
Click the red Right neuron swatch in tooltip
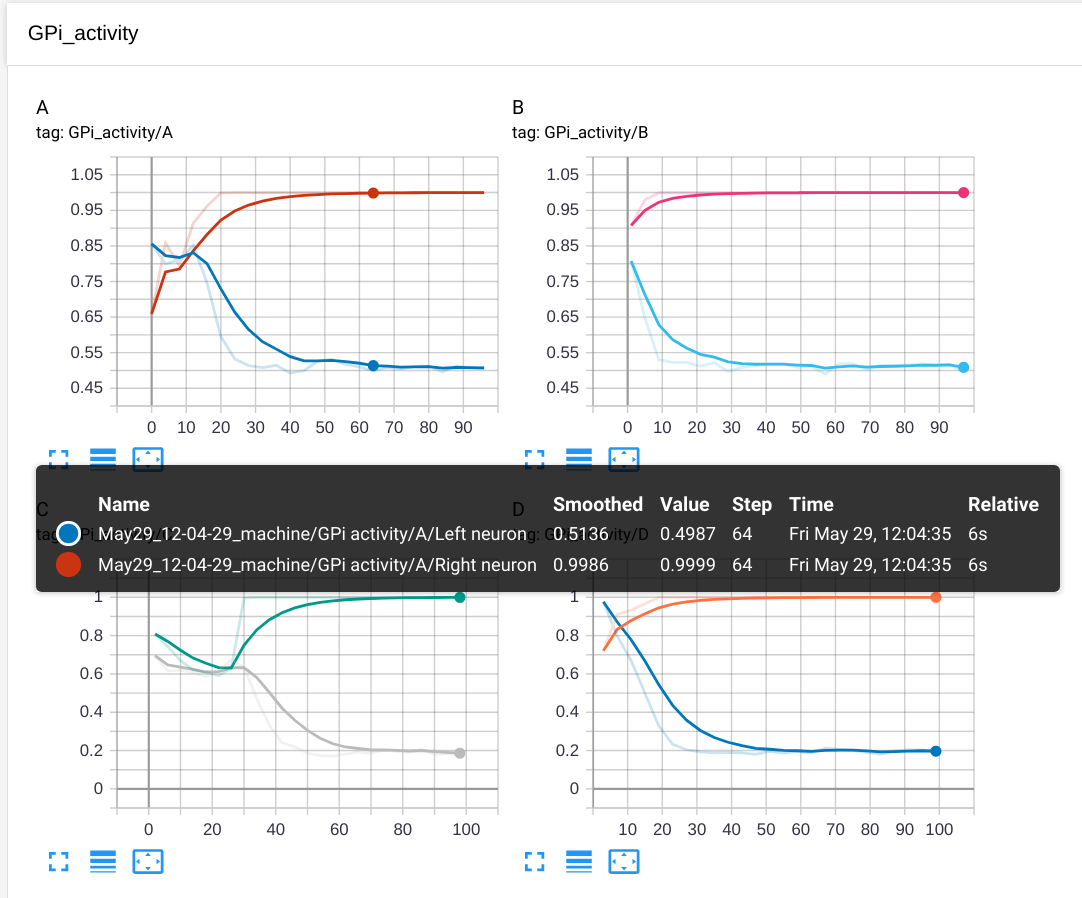69,565
